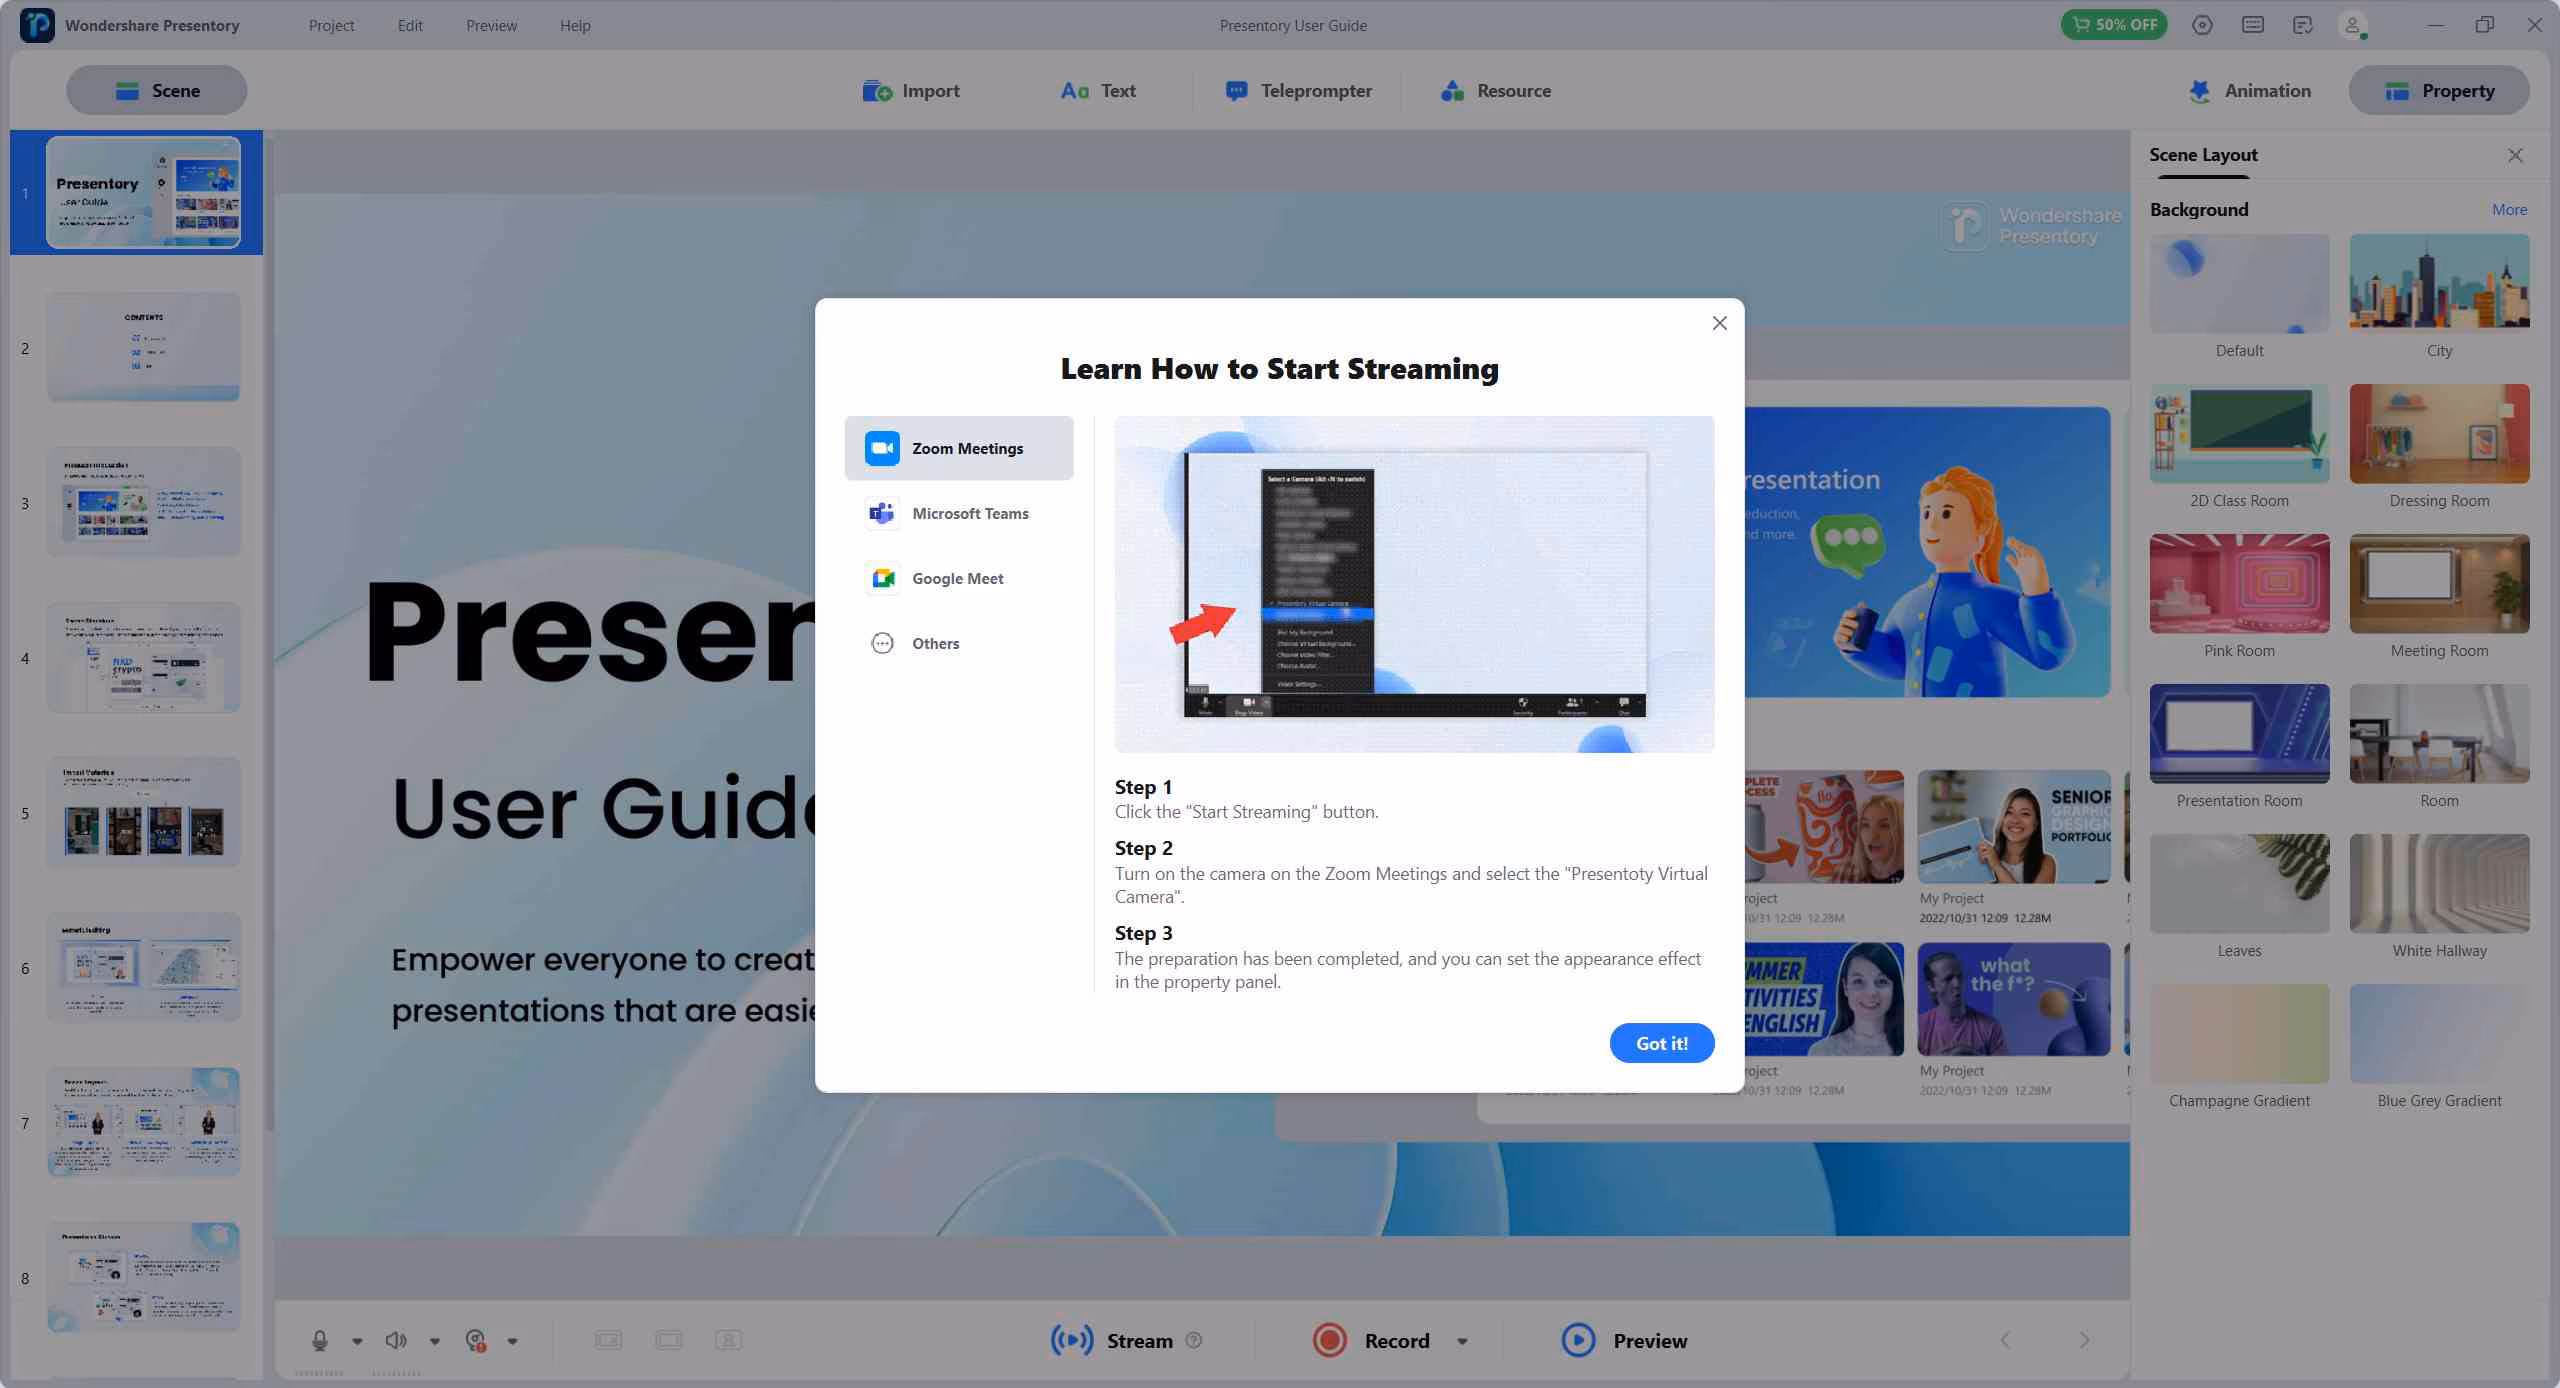Click the microphone icon in bottom toolbar
This screenshot has width=2560, height=1388.
(x=319, y=1340)
